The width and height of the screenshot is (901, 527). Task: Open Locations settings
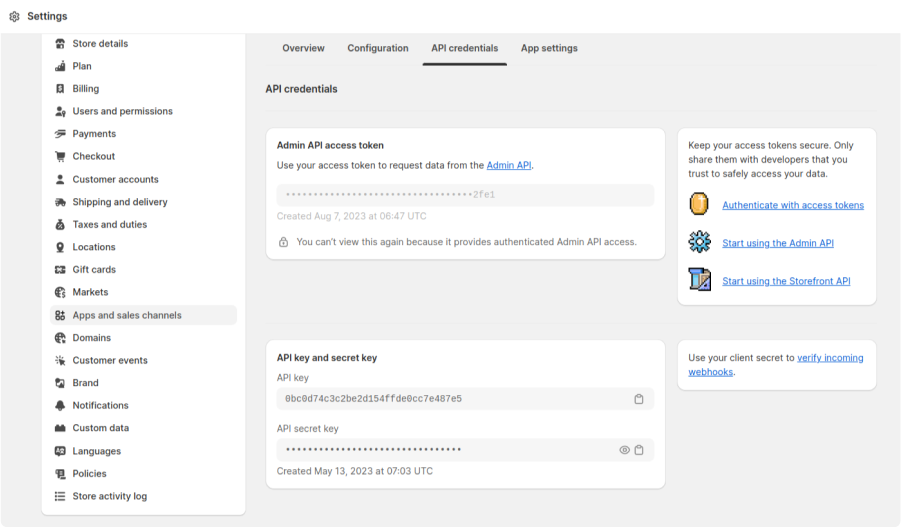94,247
